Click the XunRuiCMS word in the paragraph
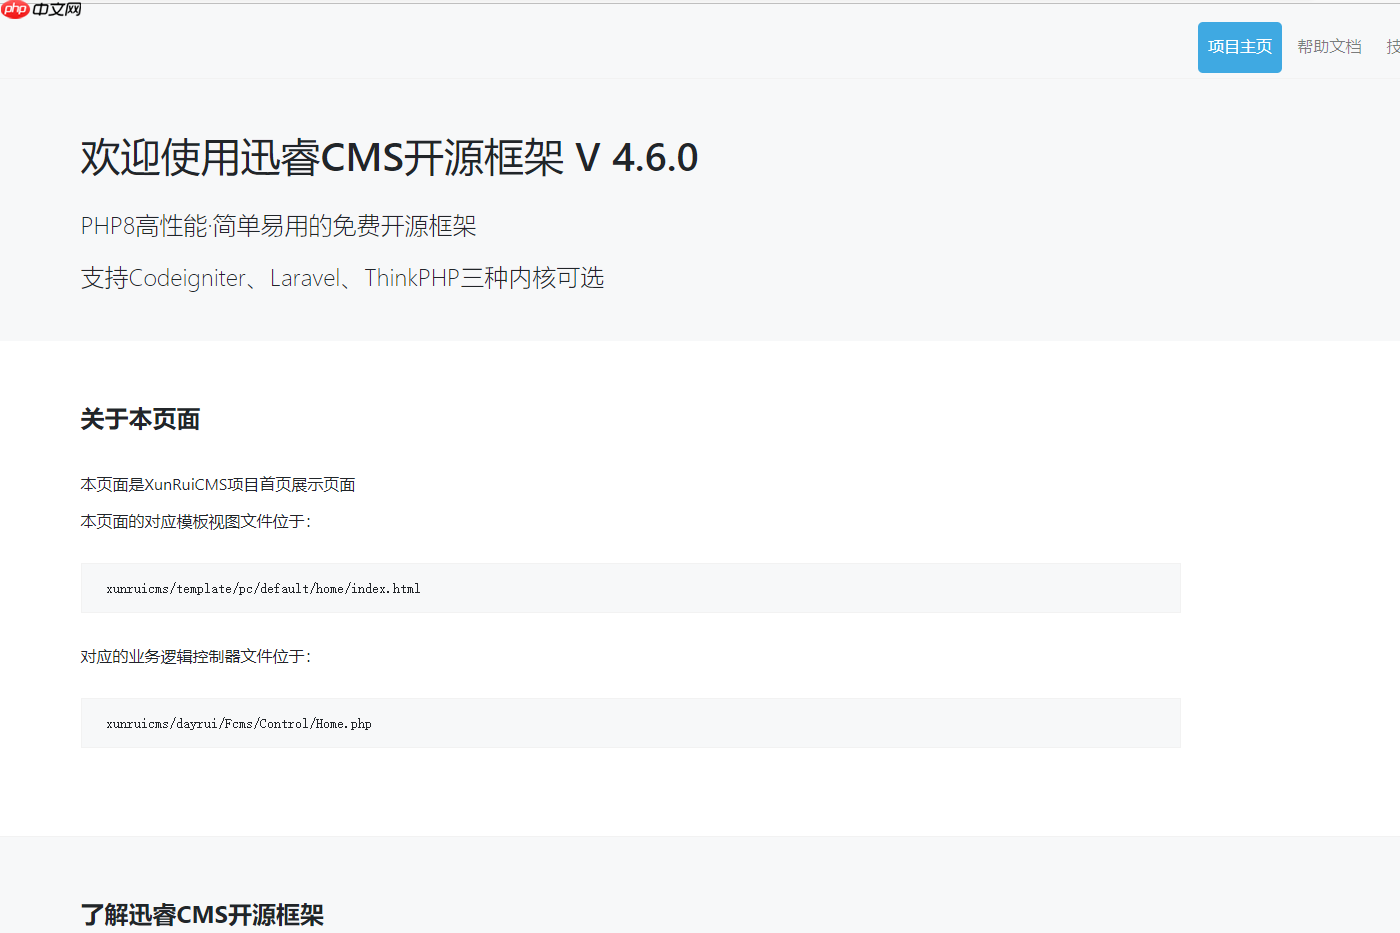Viewport: 1400px width, 933px height. pos(186,485)
